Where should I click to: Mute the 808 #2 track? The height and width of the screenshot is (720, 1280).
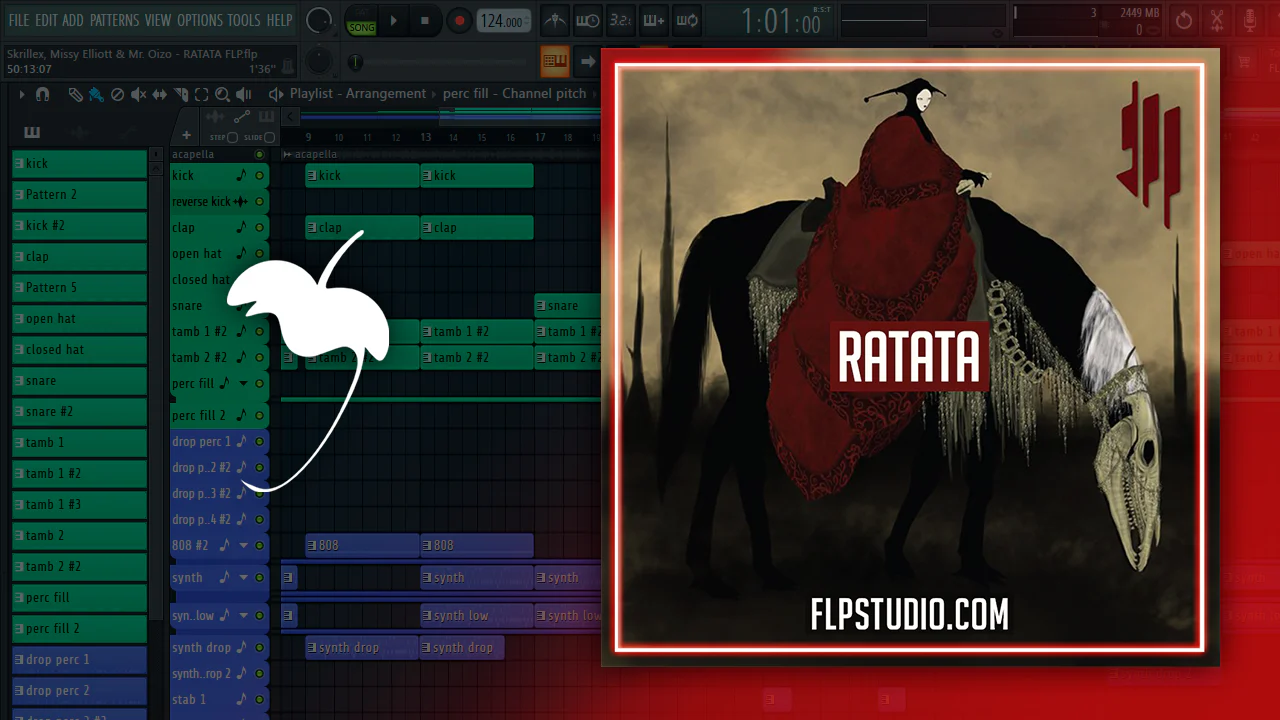(x=259, y=545)
